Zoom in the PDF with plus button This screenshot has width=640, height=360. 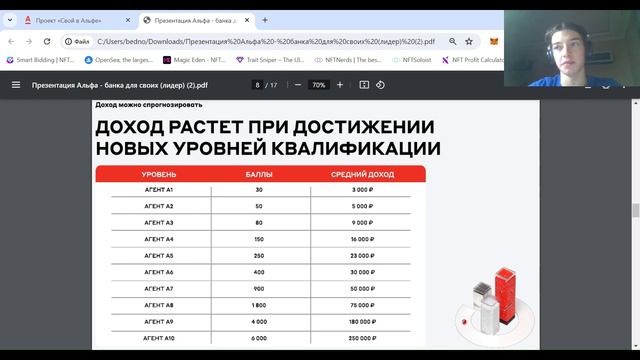[x=340, y=85]
